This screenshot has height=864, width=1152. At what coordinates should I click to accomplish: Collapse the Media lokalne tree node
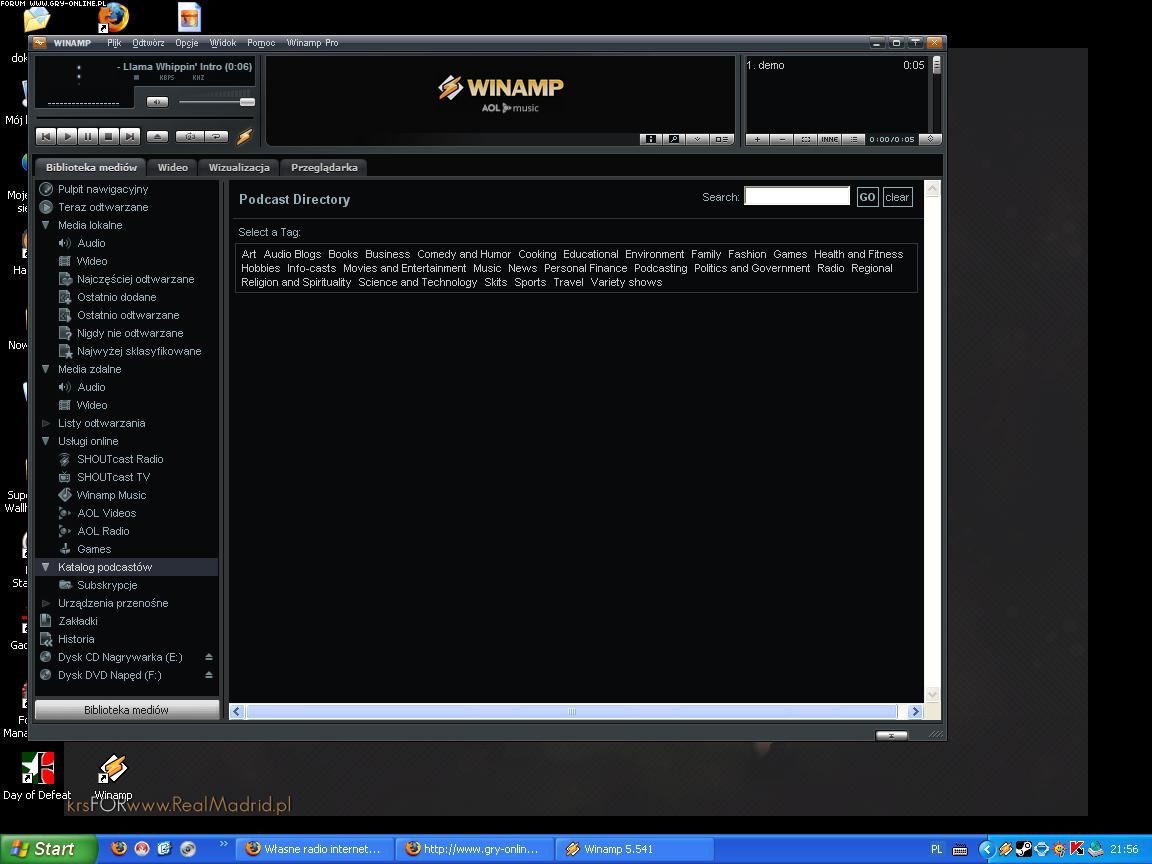coord(46,225)
